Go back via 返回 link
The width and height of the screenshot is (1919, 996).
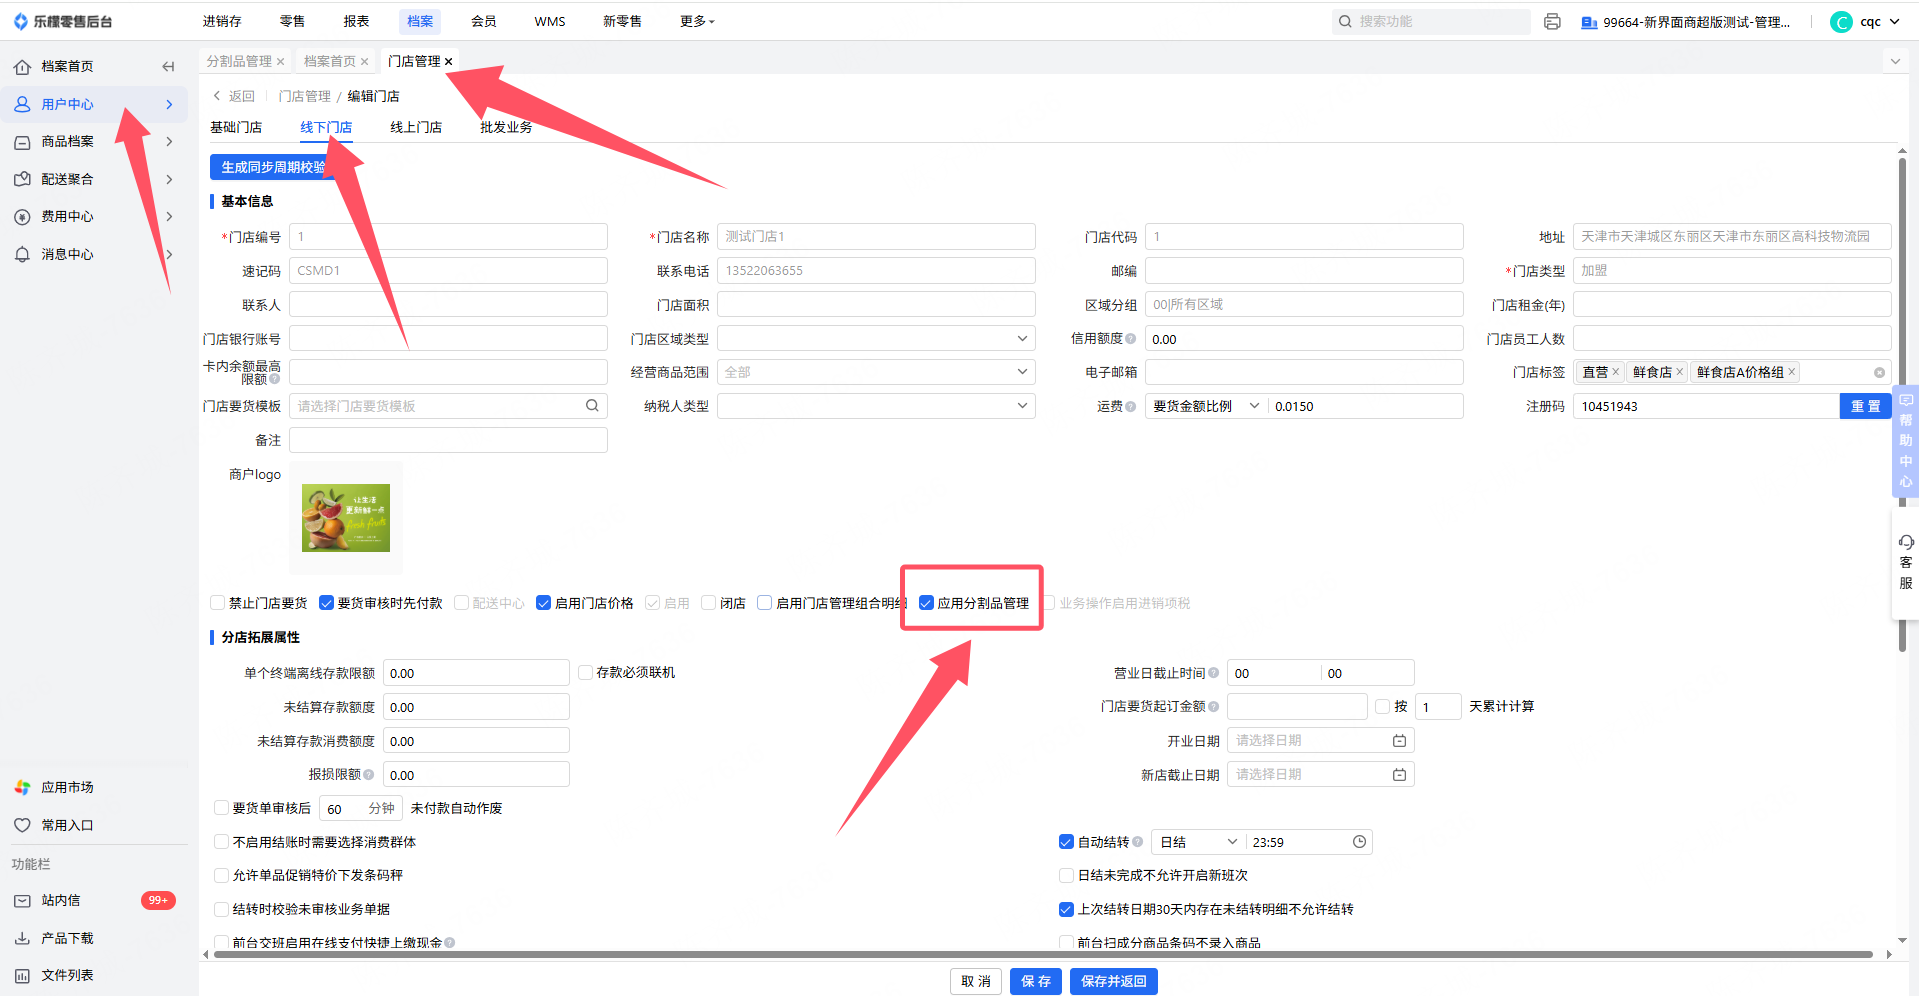(x=234, y=96)
